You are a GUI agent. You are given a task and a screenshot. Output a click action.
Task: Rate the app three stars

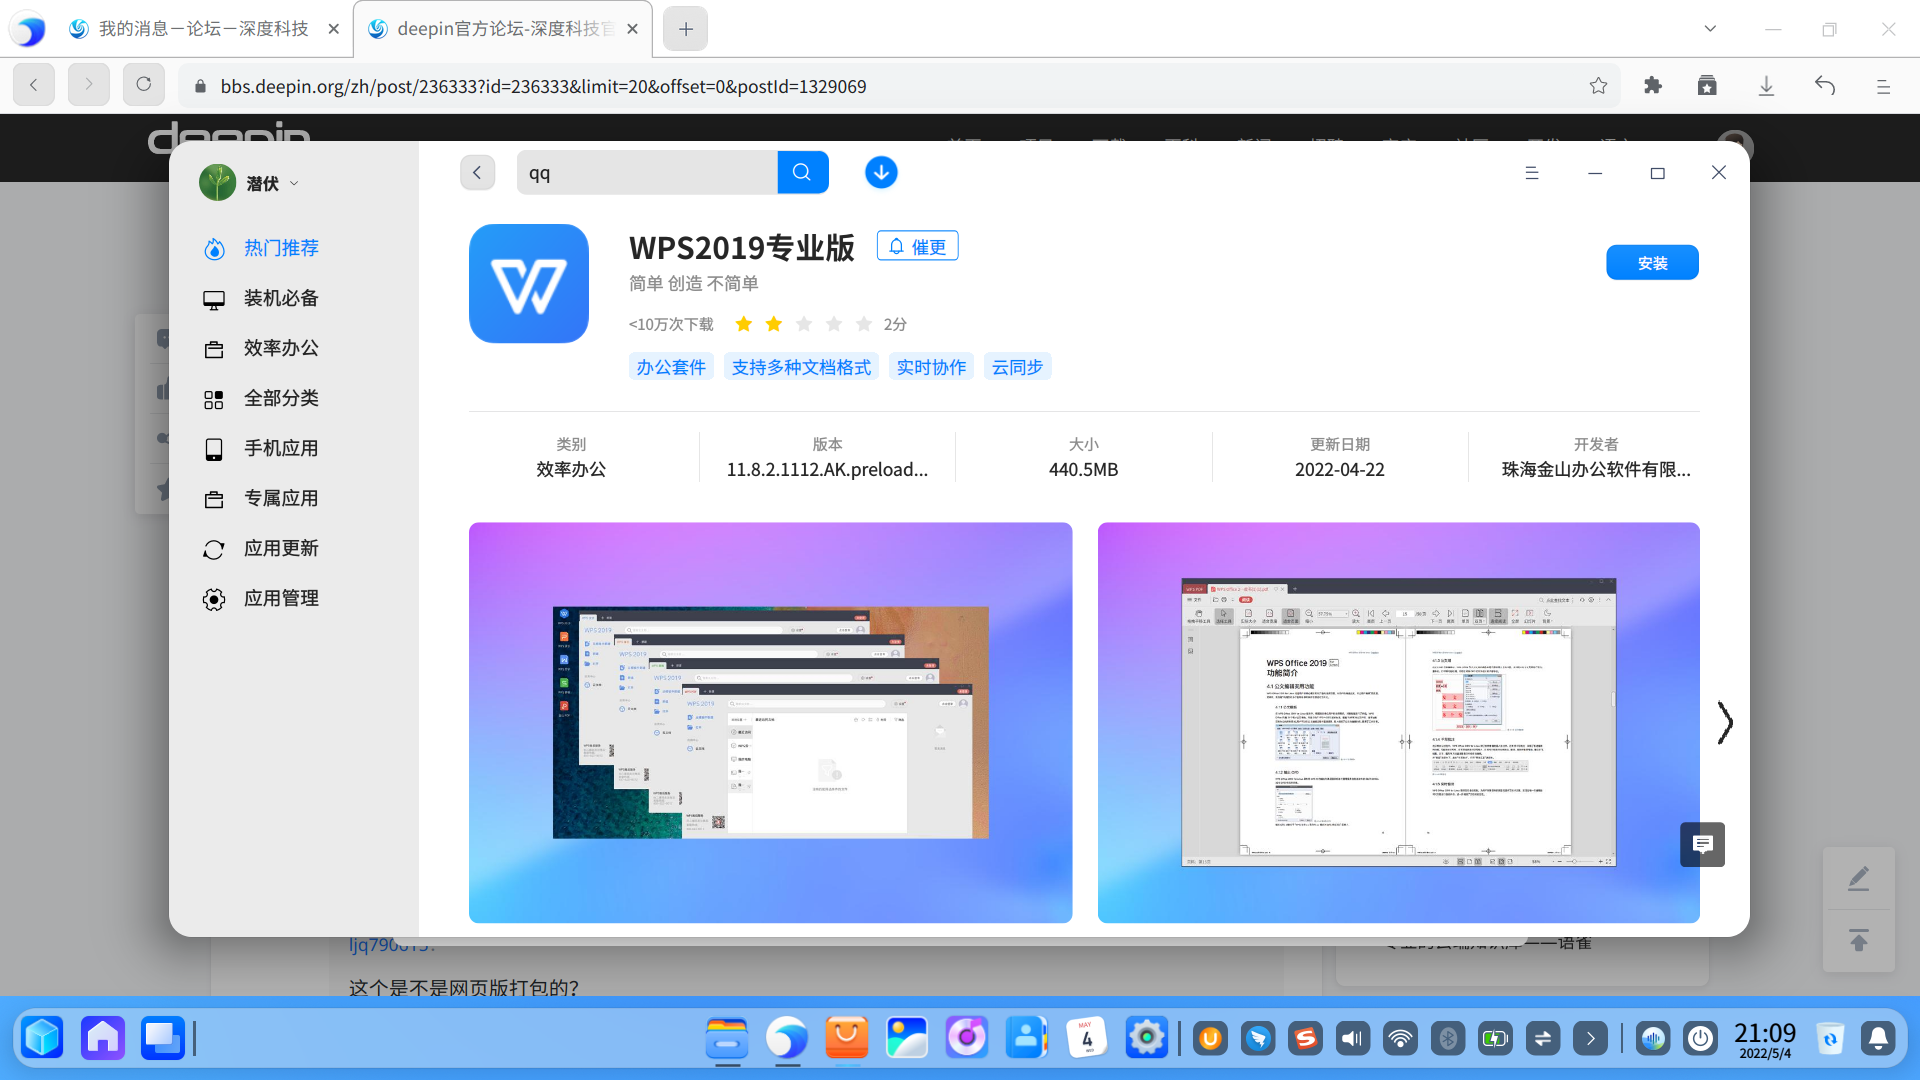tap(804, 324)
